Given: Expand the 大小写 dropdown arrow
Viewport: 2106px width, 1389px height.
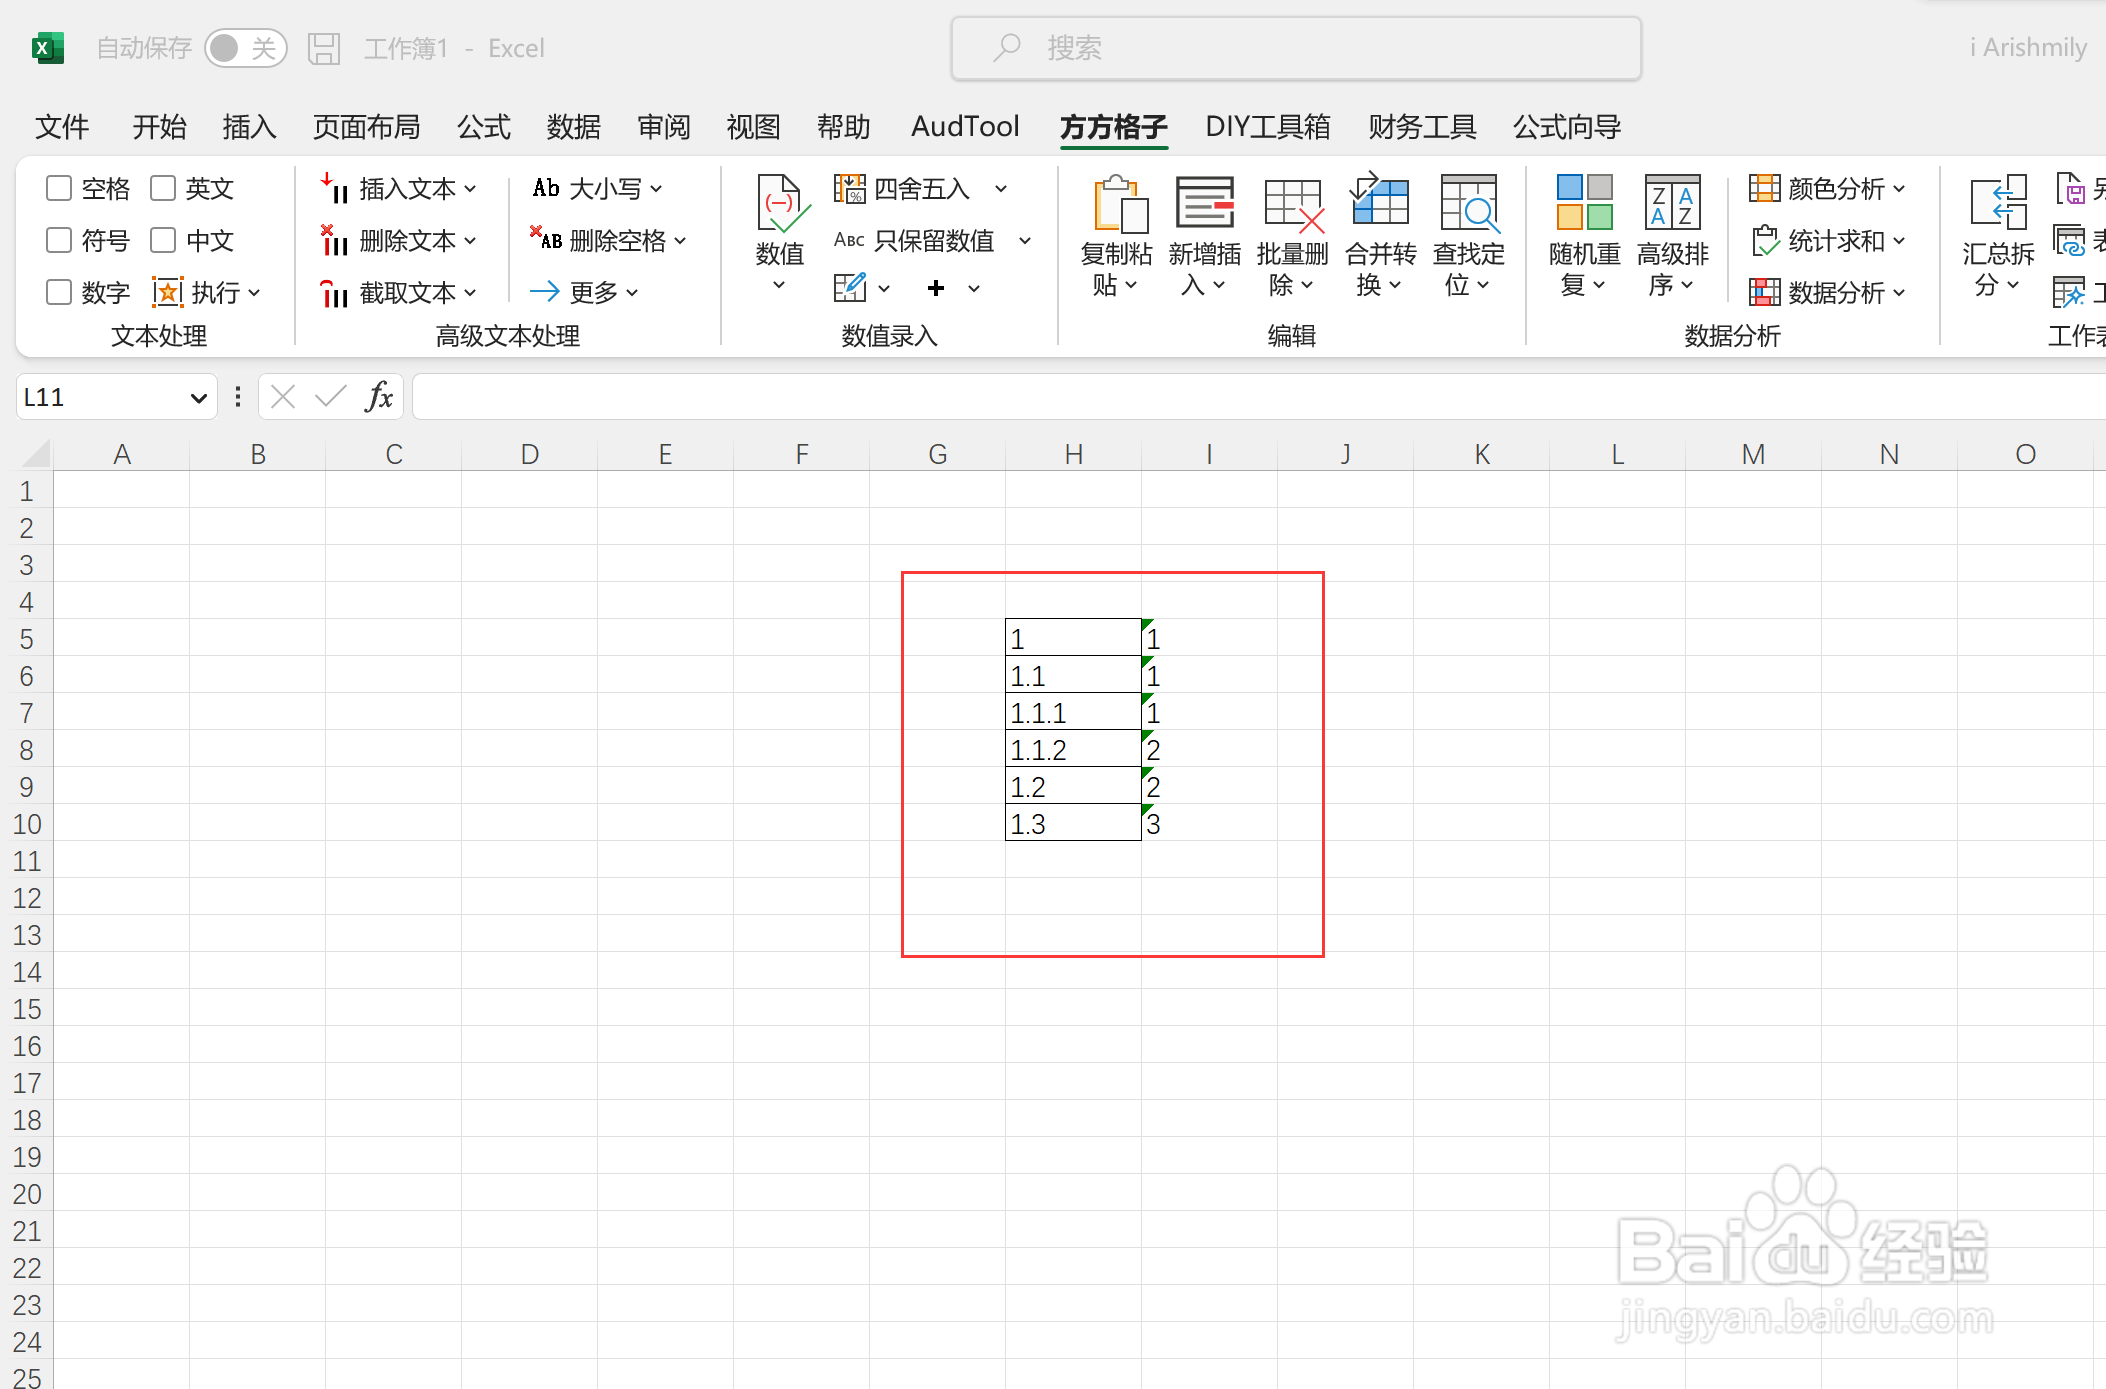Looking at the screenshot, I should pos(656,189).
